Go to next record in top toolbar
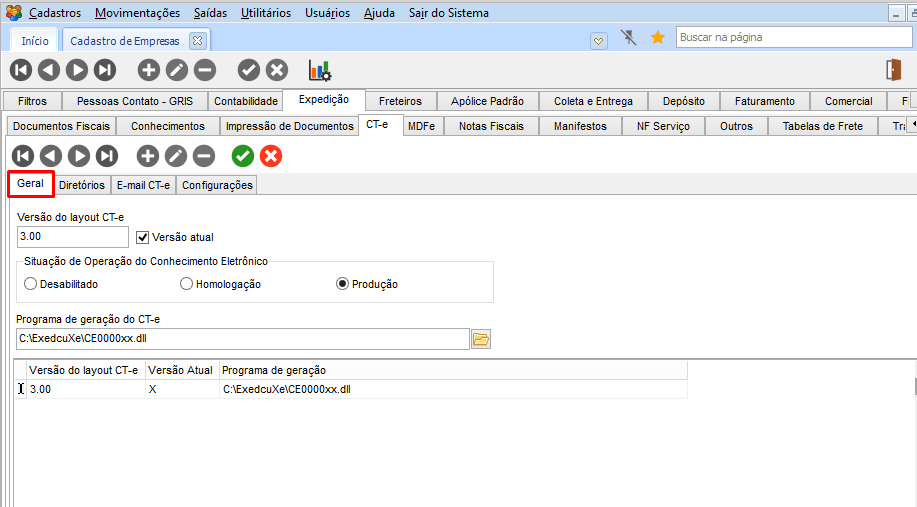This screenshot has height=507, width=917. click(77, 70)
